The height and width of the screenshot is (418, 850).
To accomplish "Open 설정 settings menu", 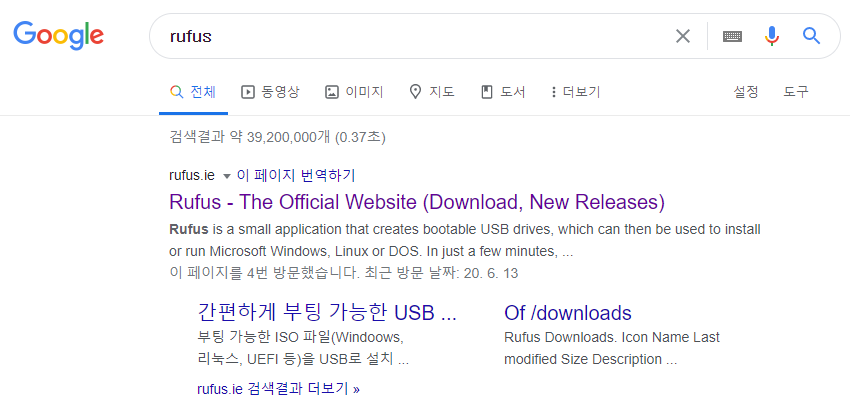I will click(745, 92).
